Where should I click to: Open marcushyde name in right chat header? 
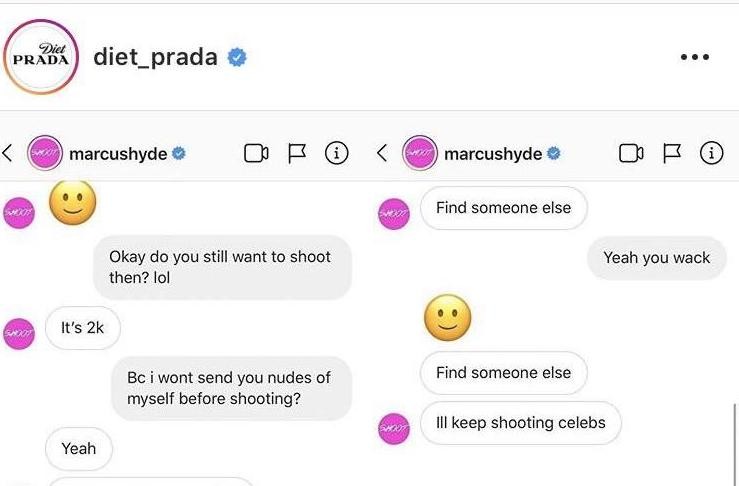point(493,154)
